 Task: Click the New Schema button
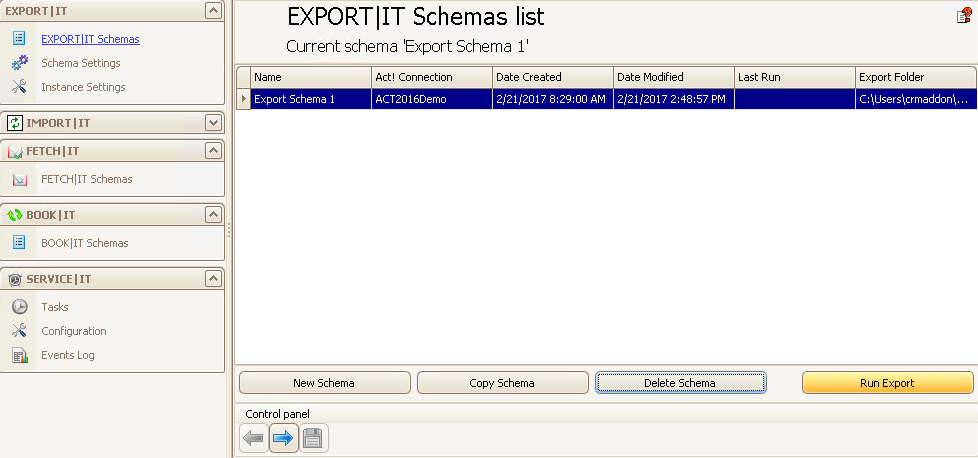pyautogui.click(x=324, y=383)
